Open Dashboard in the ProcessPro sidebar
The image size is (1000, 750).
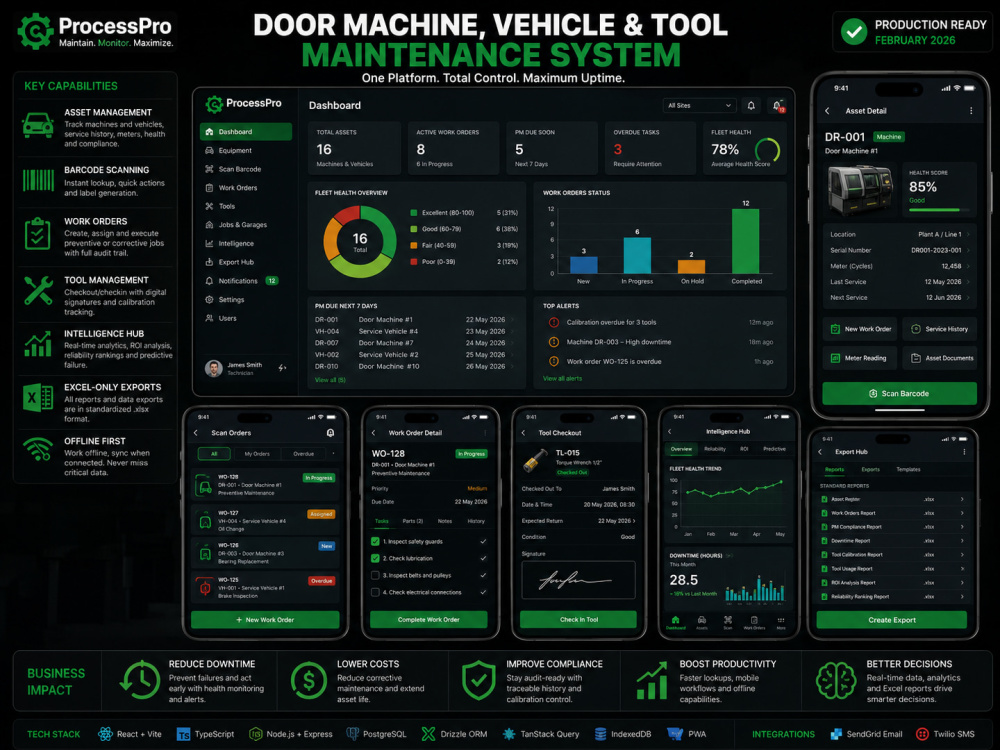click(x=246, y=131)
